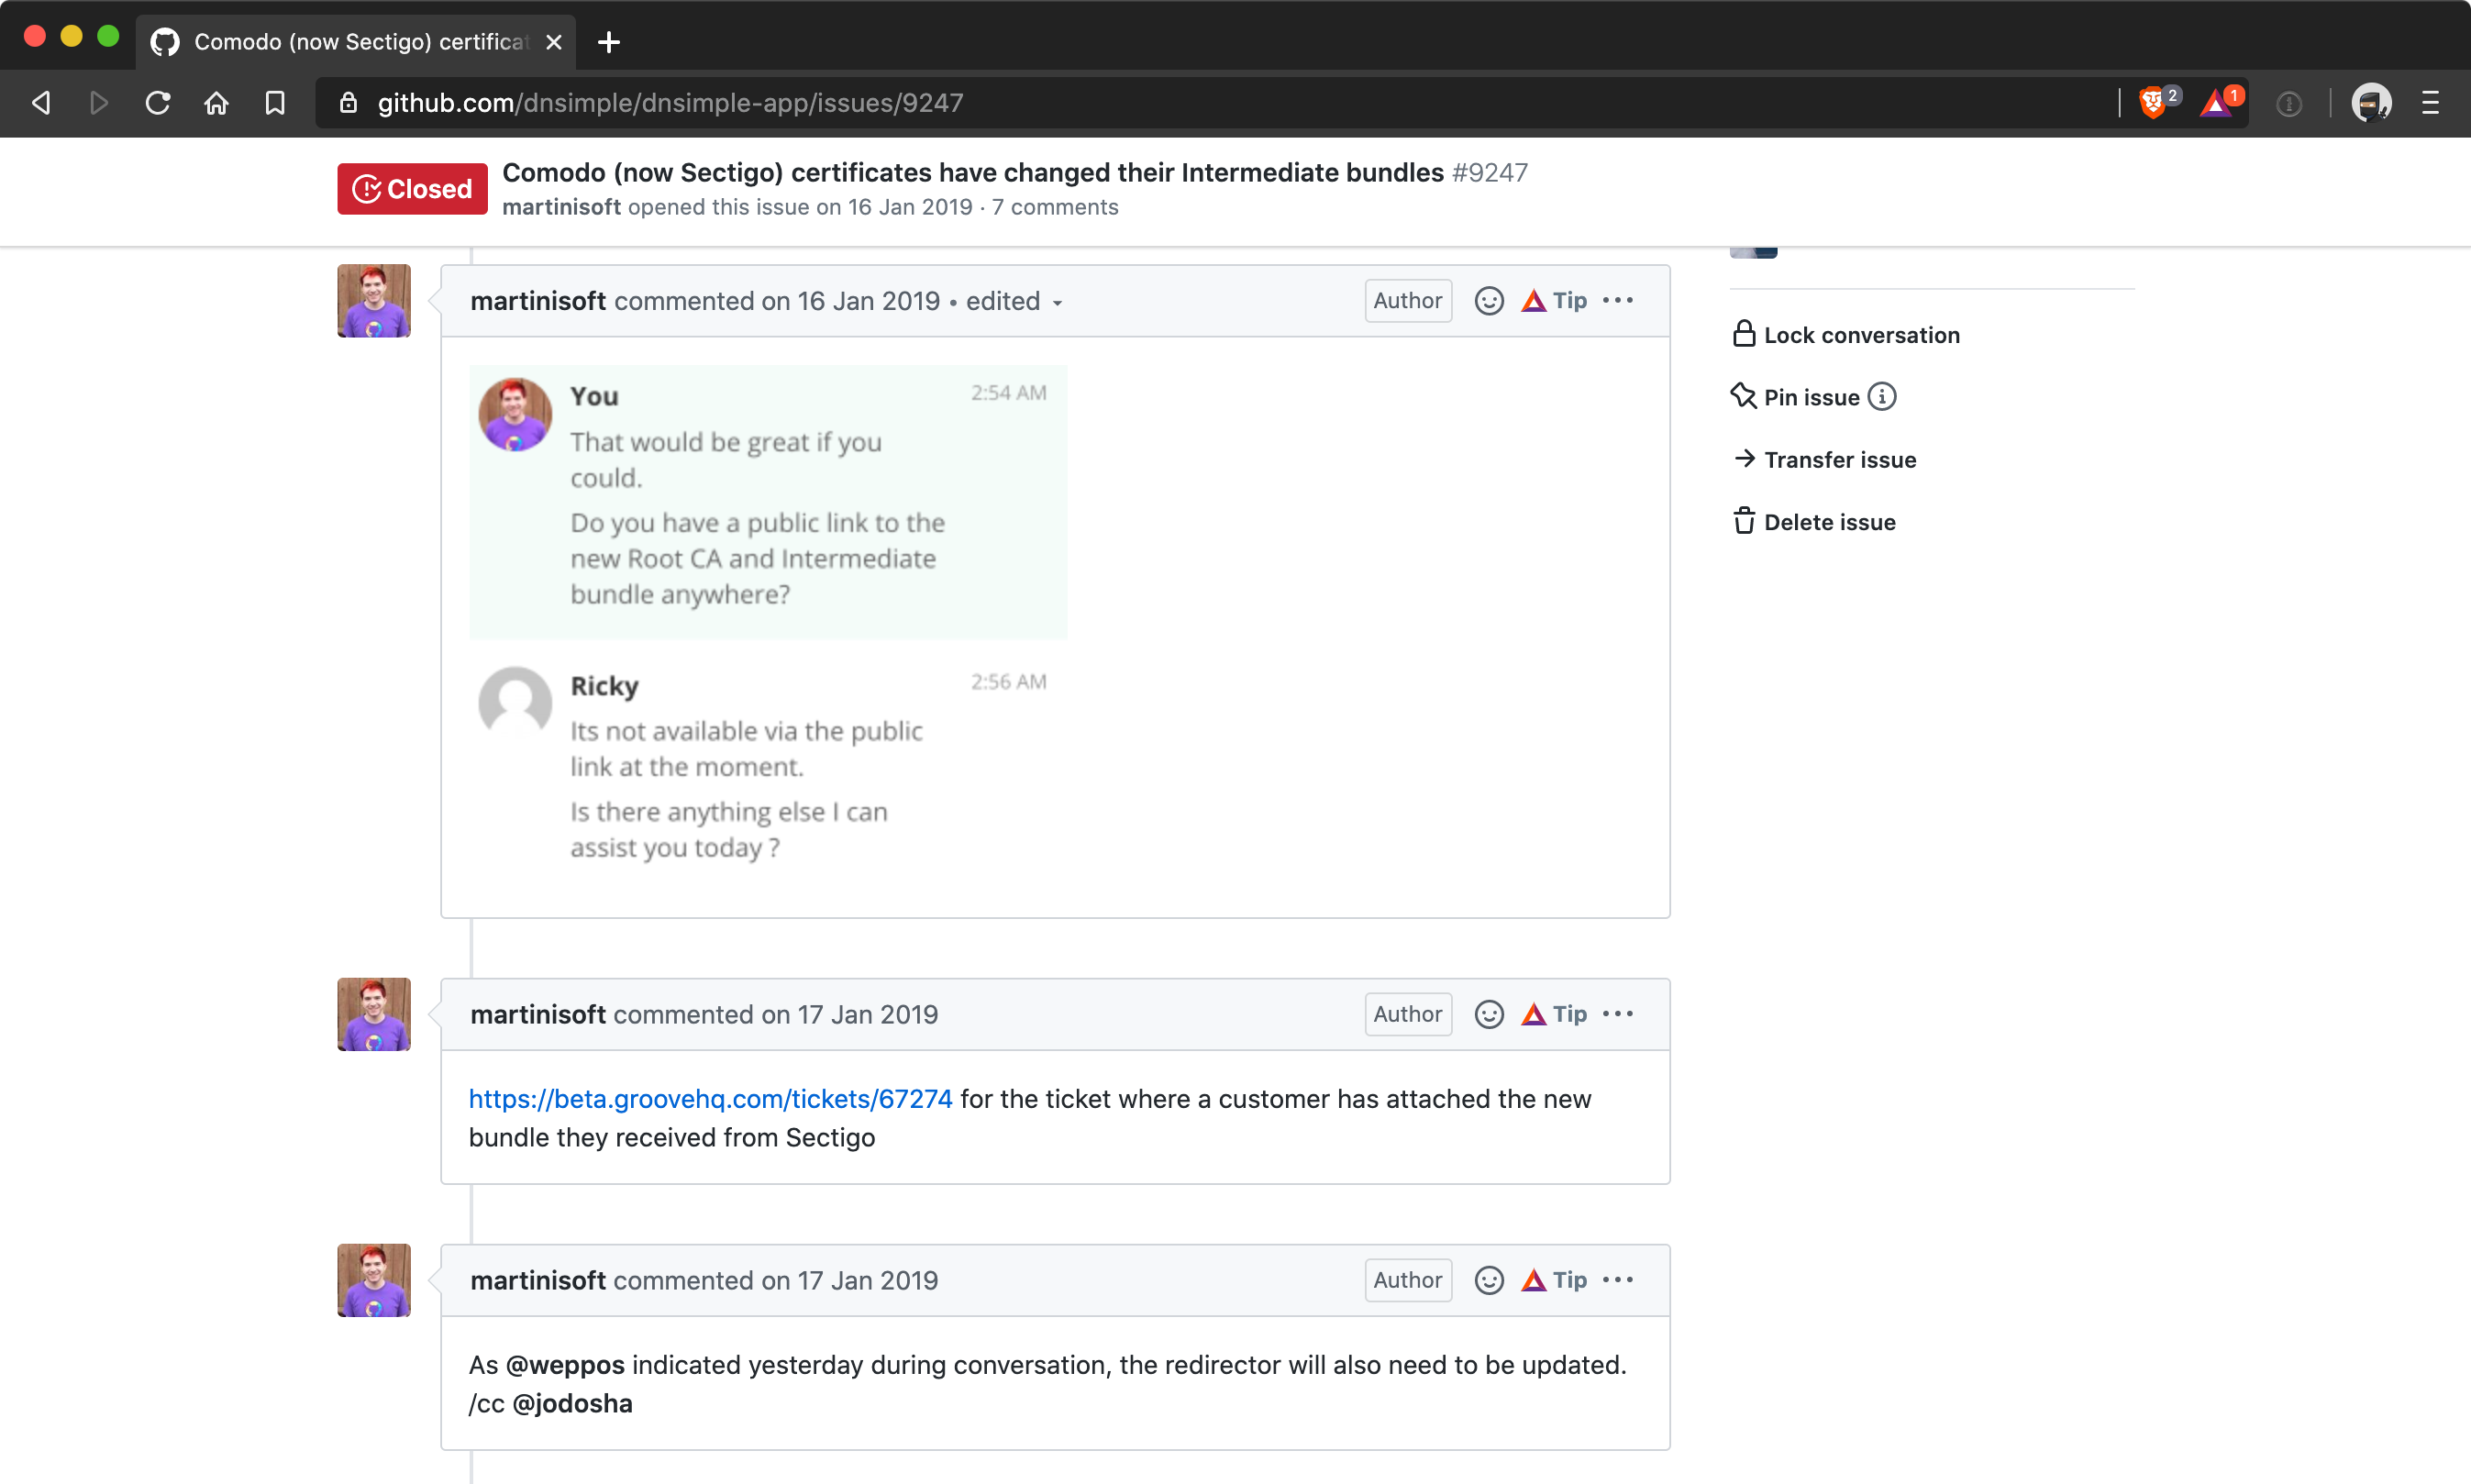
Task: Click the martinisoft name on groovehq comment
Action: tap(538, 1015)
